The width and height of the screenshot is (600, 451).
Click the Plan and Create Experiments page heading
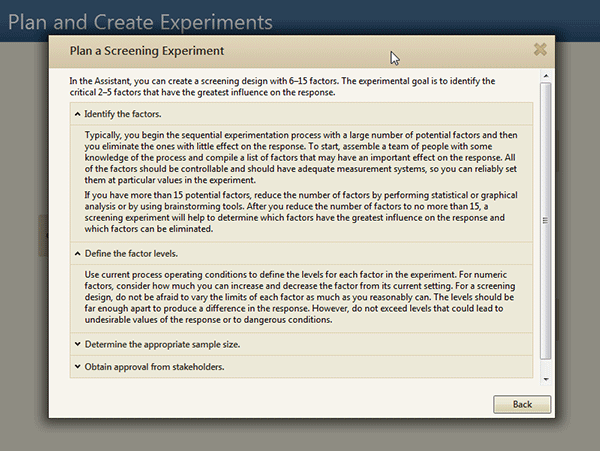[140, 22]
